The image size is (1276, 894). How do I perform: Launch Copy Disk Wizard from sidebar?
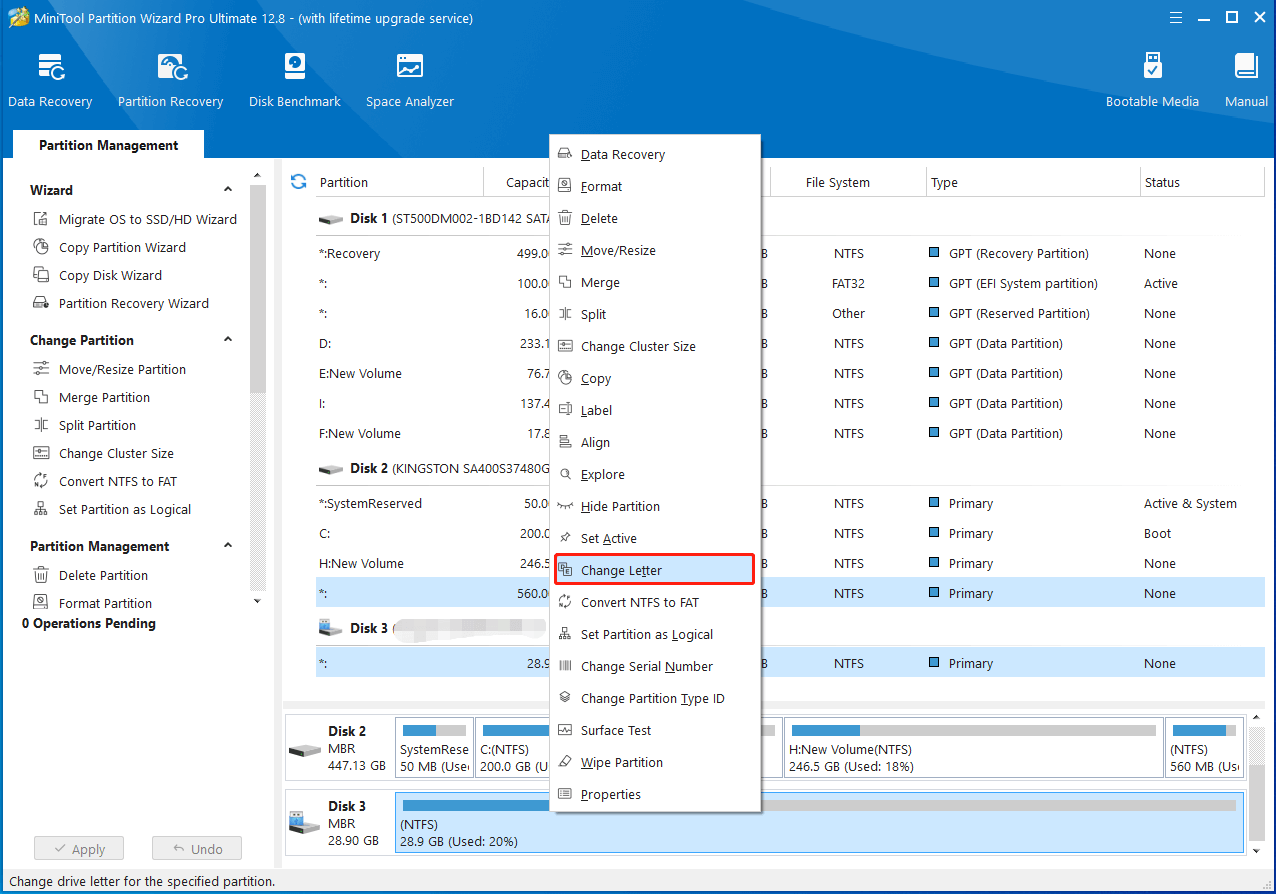coord(98,275)
